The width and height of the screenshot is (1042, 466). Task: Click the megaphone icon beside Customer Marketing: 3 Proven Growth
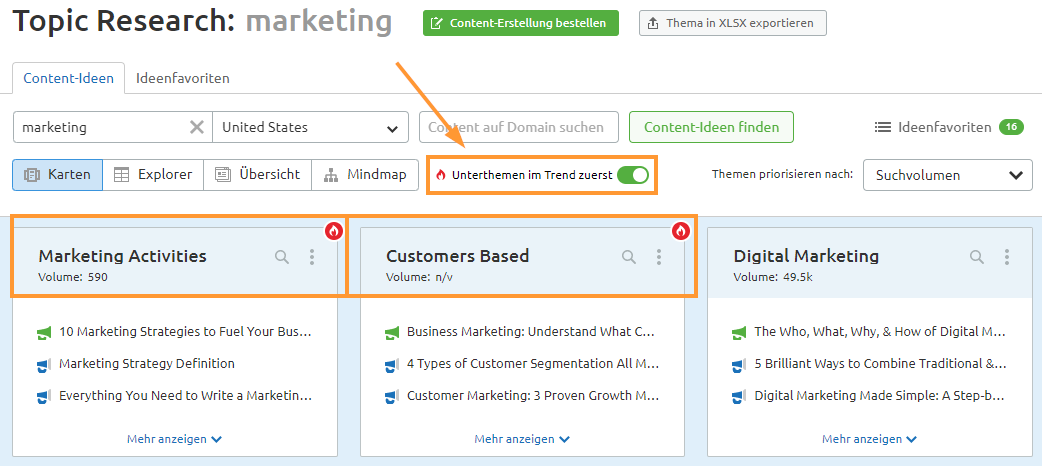tap(391, 396)
